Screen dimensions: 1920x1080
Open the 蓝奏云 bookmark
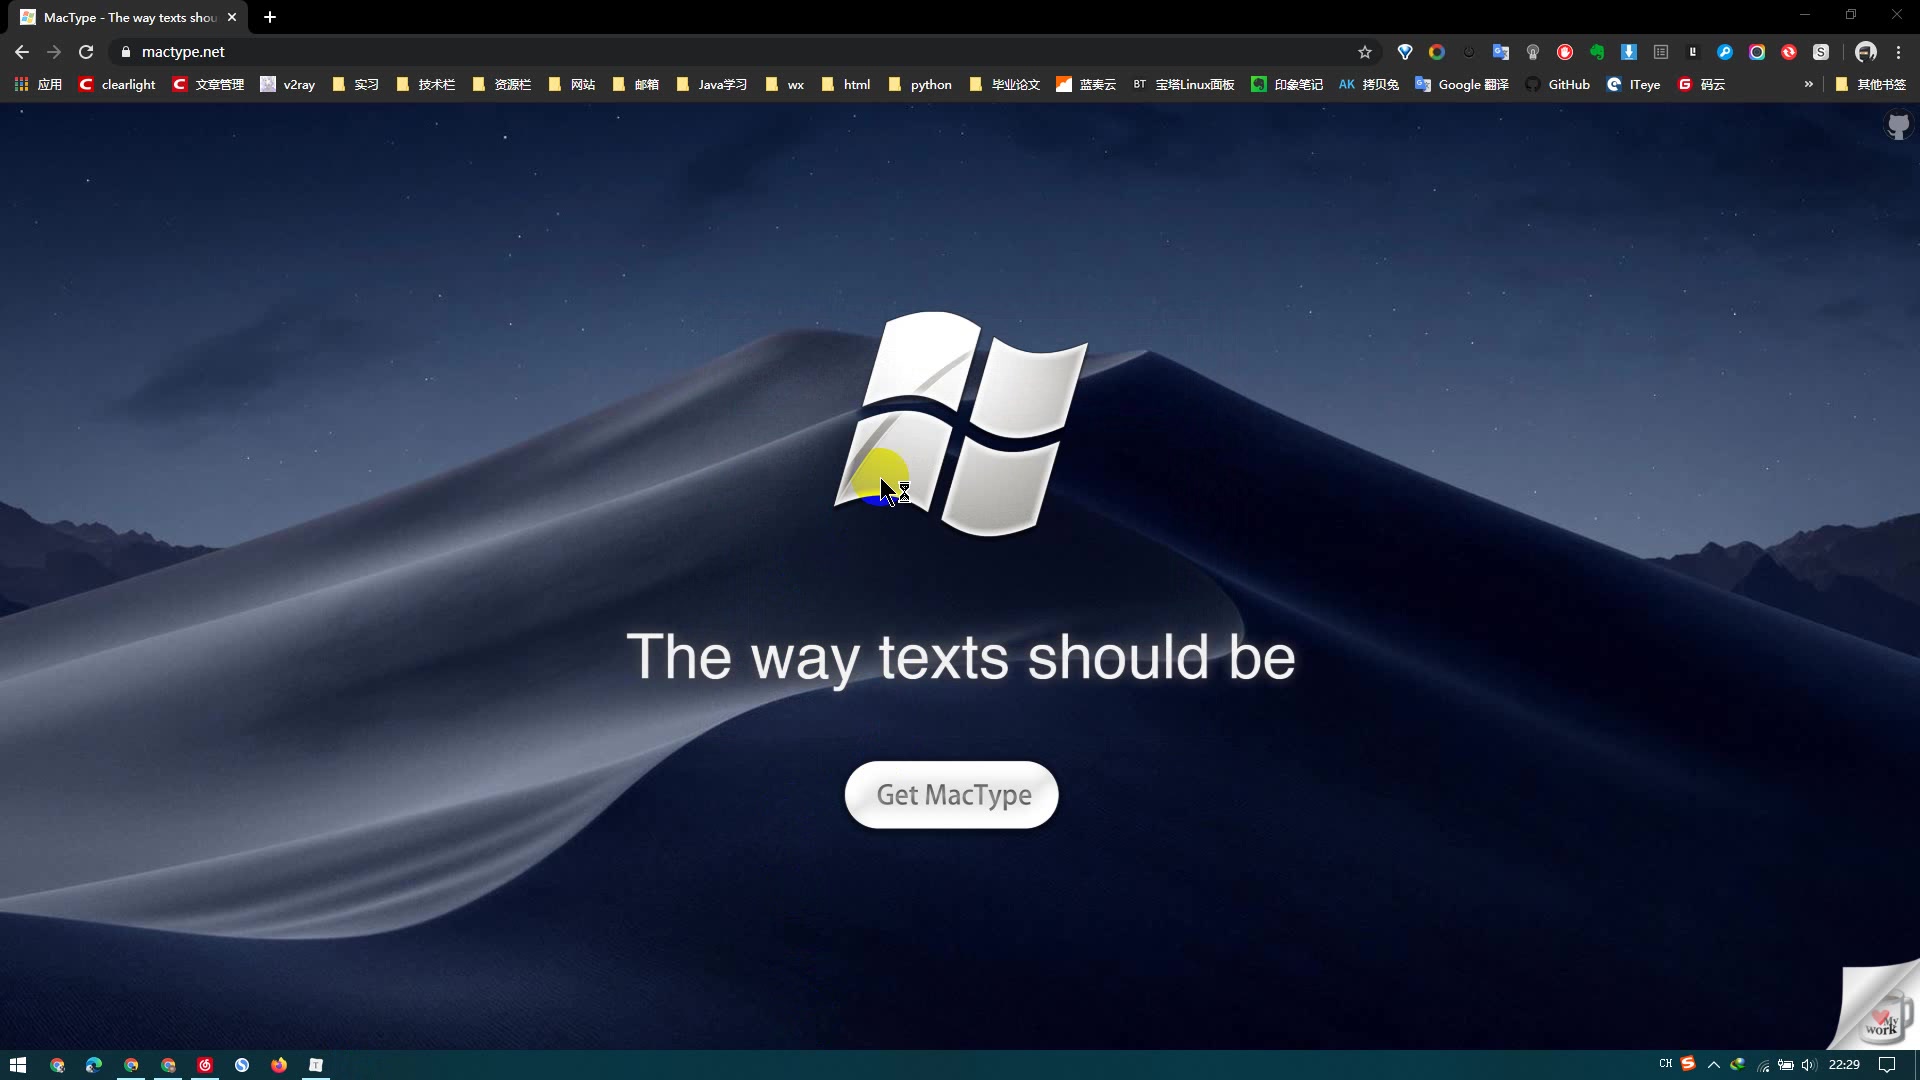point(1086,85)
